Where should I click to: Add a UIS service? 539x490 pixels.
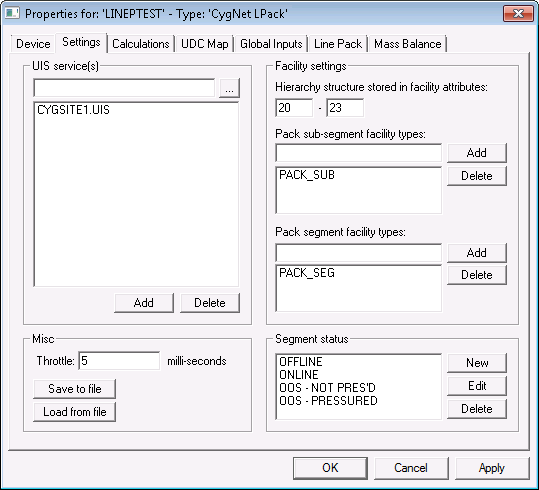click(x=144, y=303)
